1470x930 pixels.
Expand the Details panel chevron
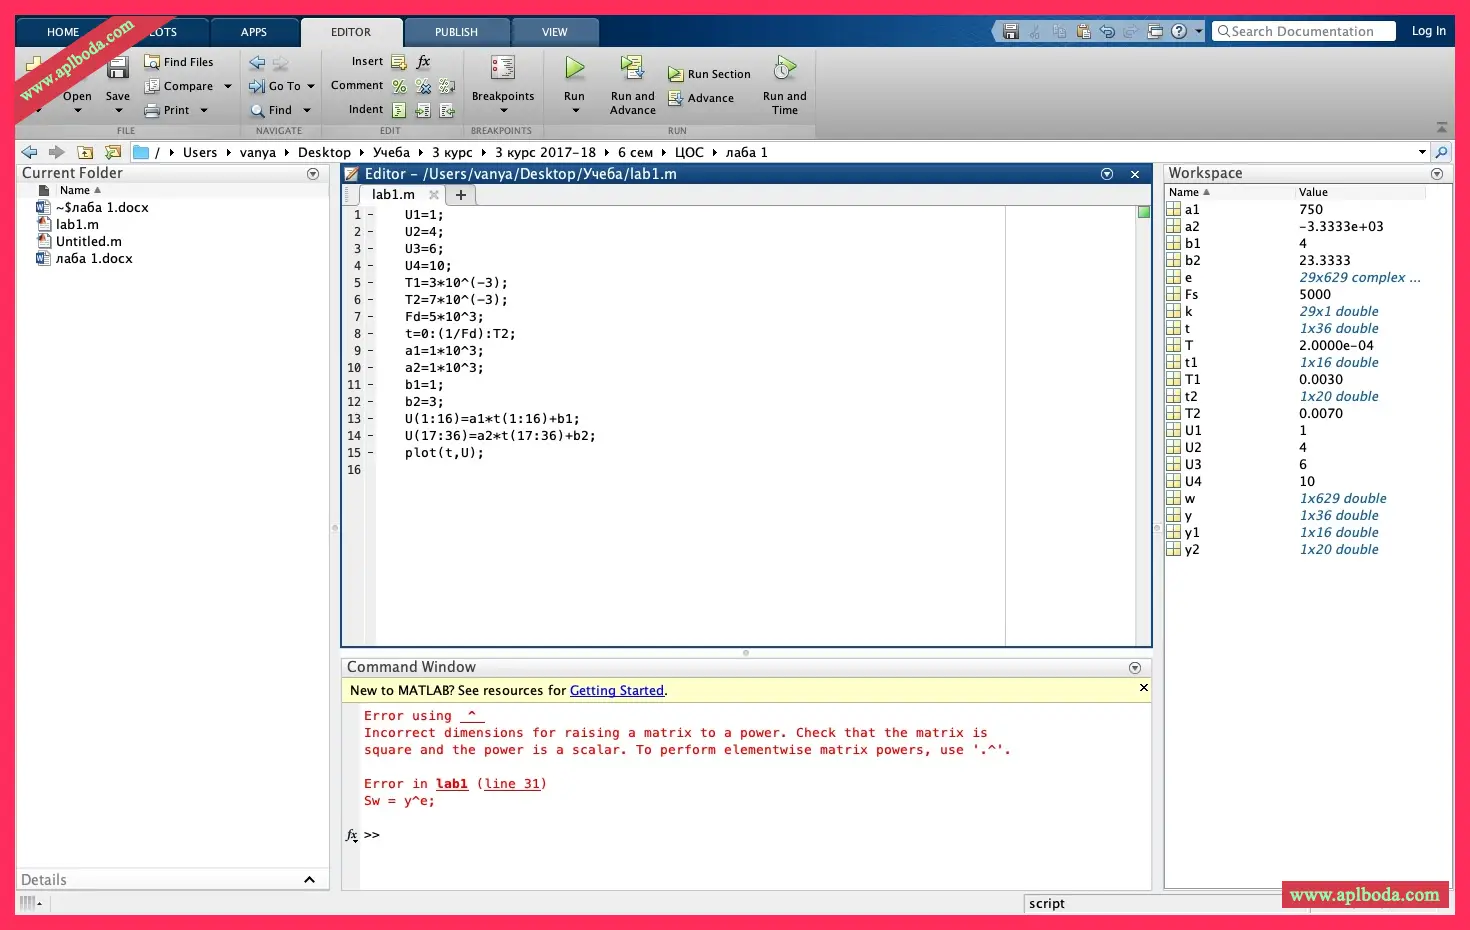309,880
